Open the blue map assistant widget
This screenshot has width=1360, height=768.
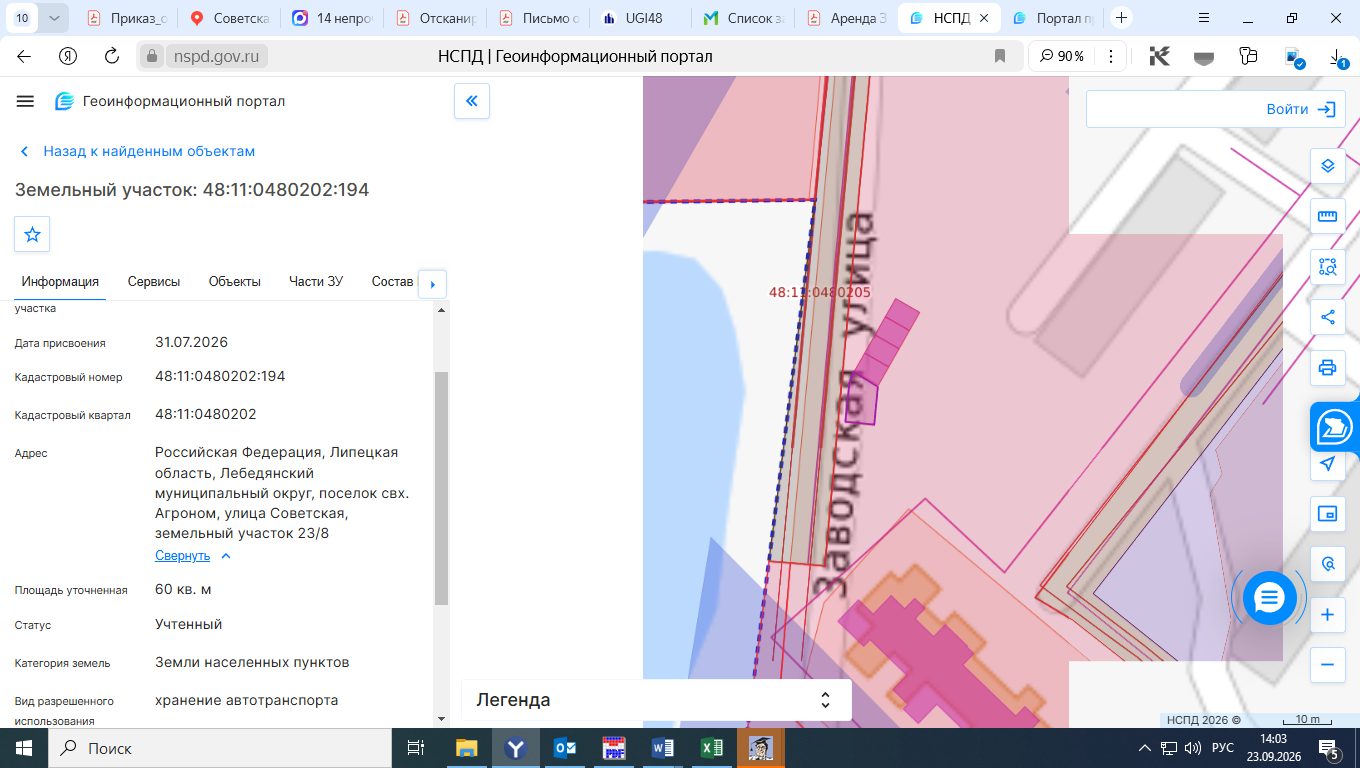1335,428
